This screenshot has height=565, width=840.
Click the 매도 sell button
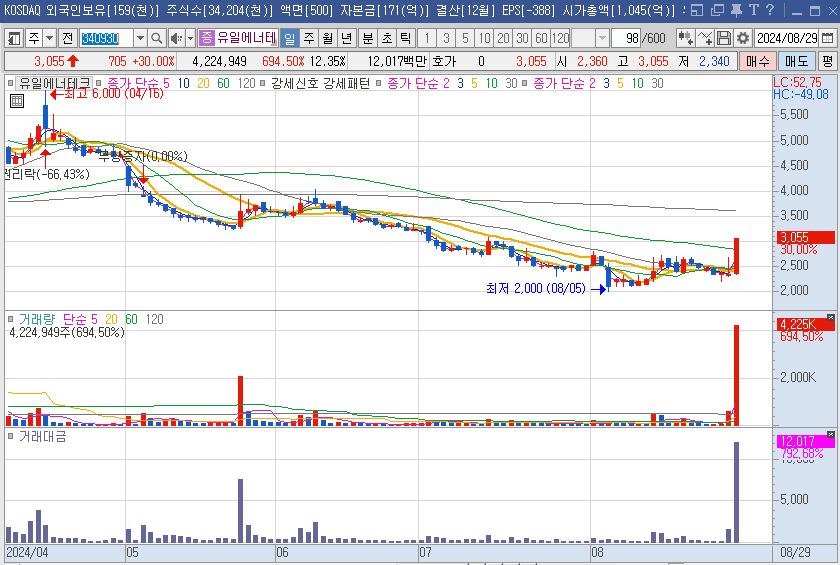797,61
